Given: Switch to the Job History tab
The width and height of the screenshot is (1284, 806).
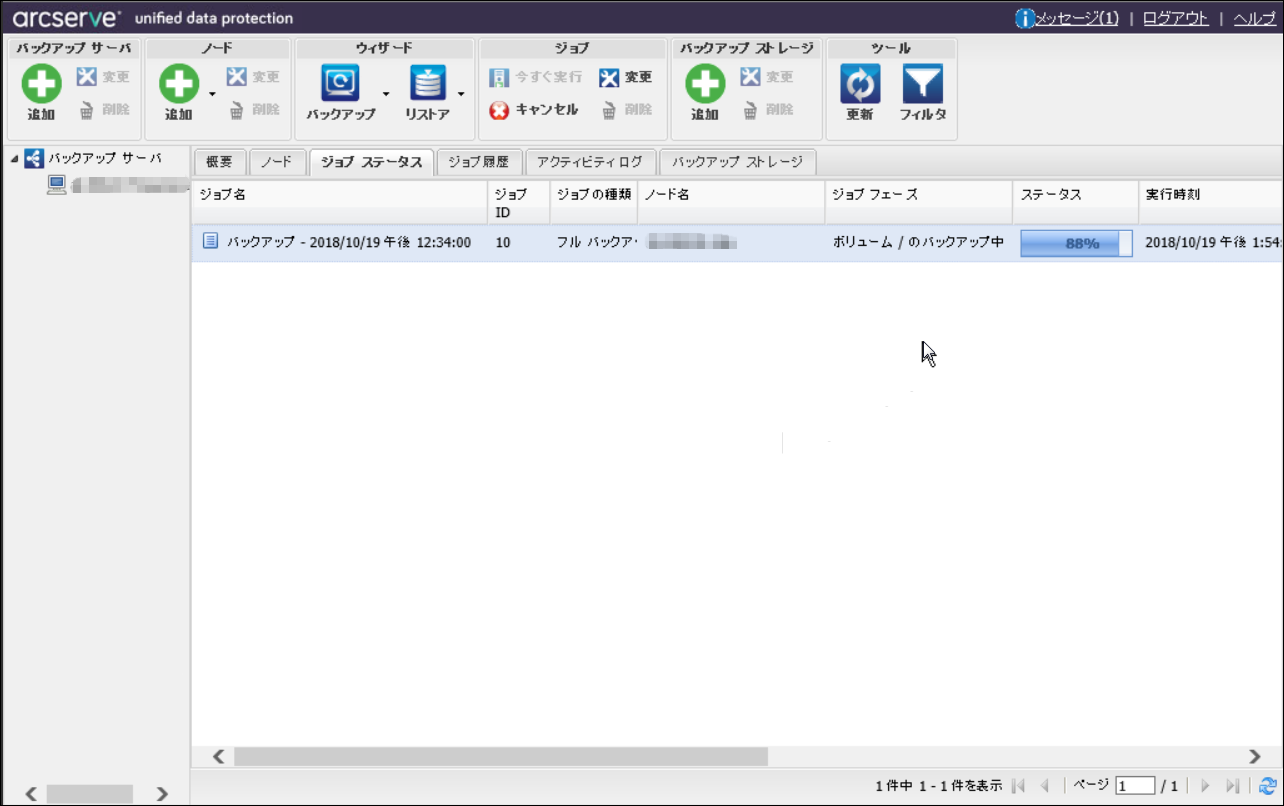Looking at the screenshot, I should click(x=480, y=162).
